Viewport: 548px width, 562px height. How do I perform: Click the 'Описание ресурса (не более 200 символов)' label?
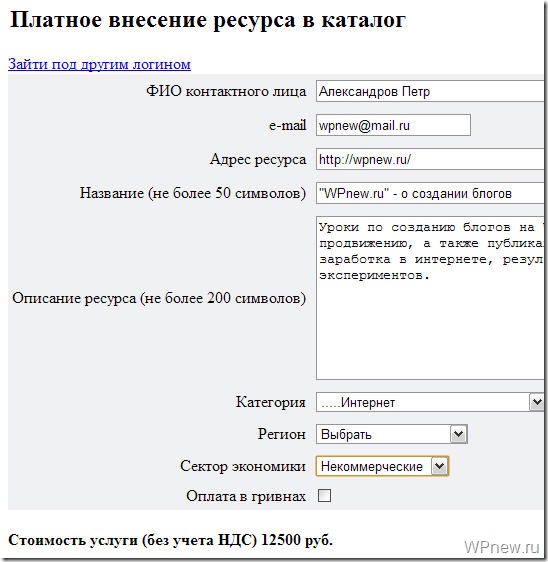pos(159,298)
